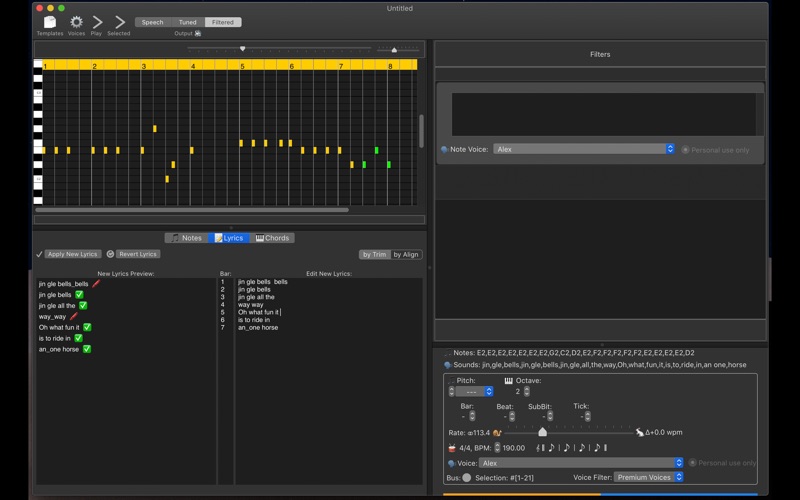This screenshot has height=500, width=800.
Task: Click bar 8 marker in the yellow ruler
Action: (390, 66)
